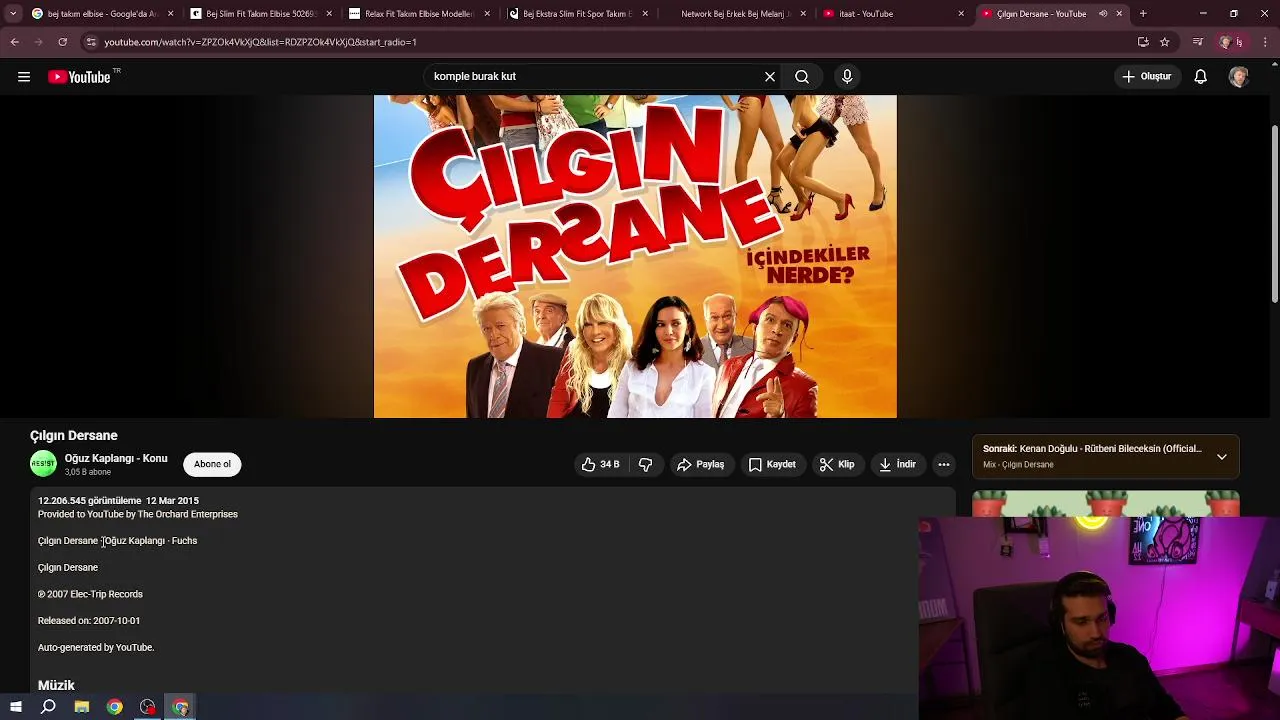Open the Windows Start menu

[x=15, y=707]
